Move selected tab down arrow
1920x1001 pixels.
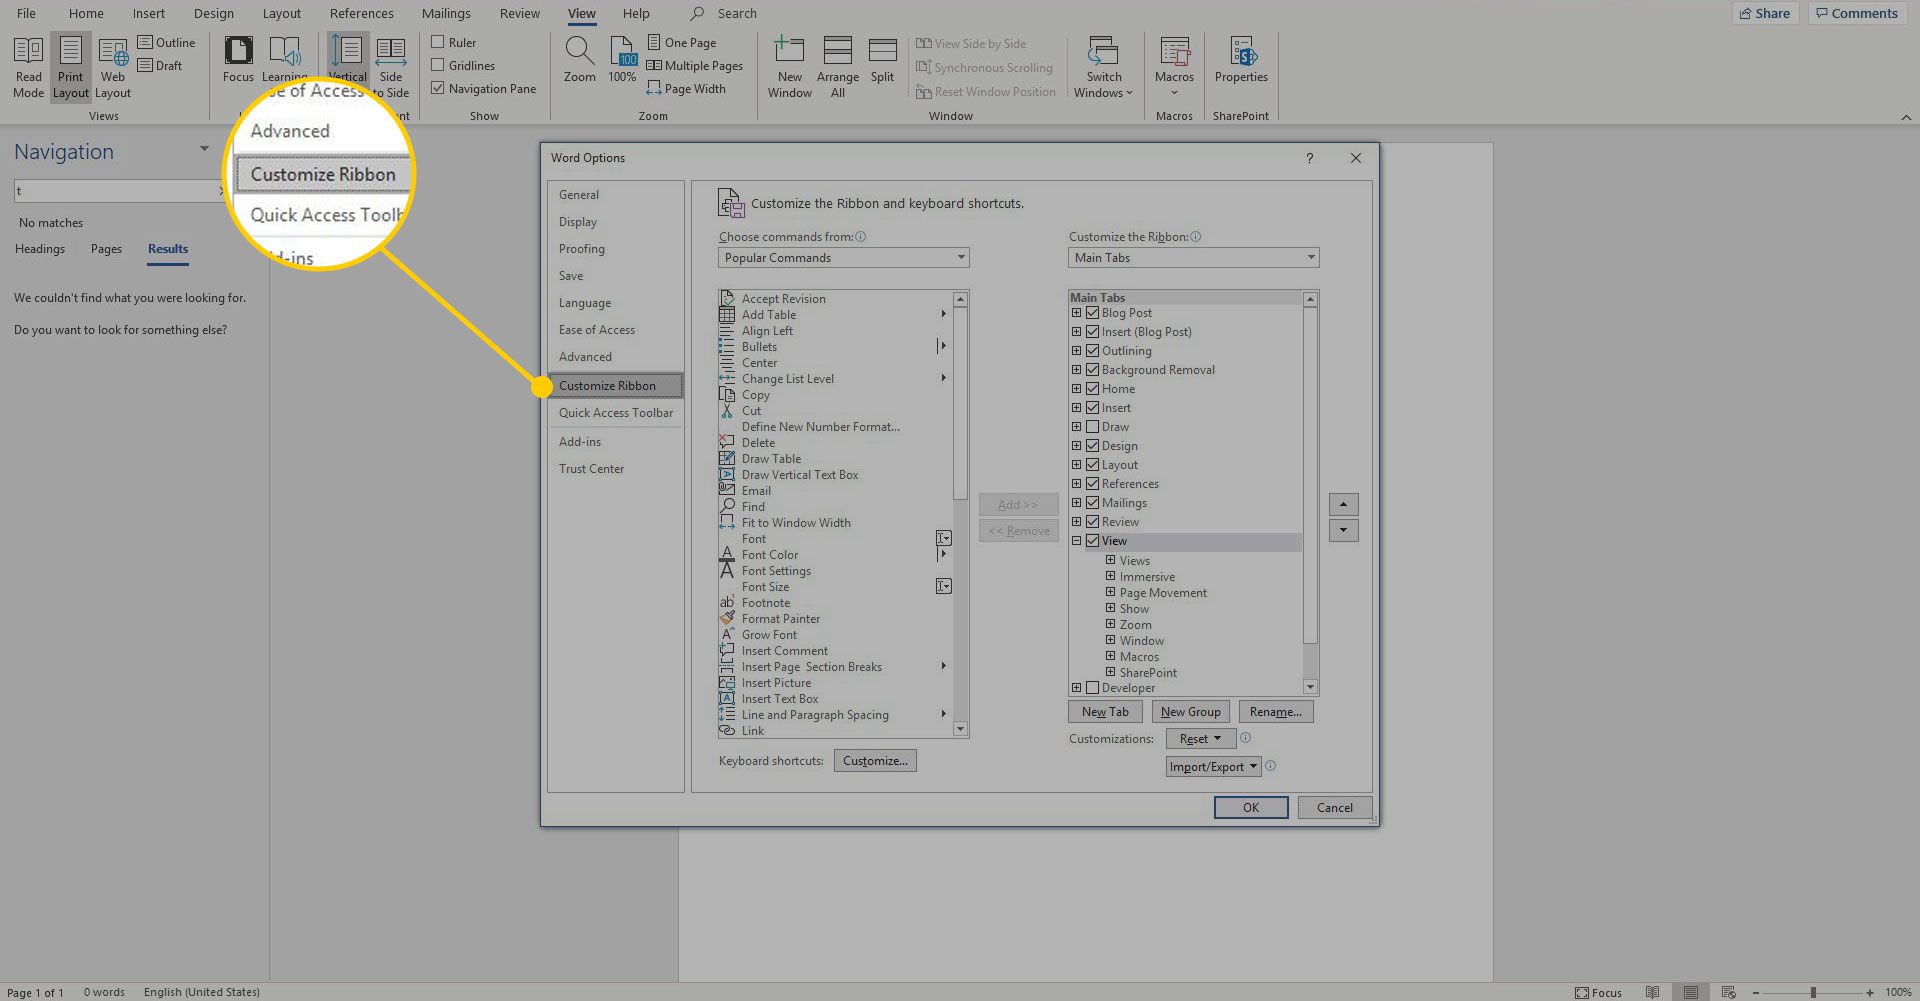1343,530
